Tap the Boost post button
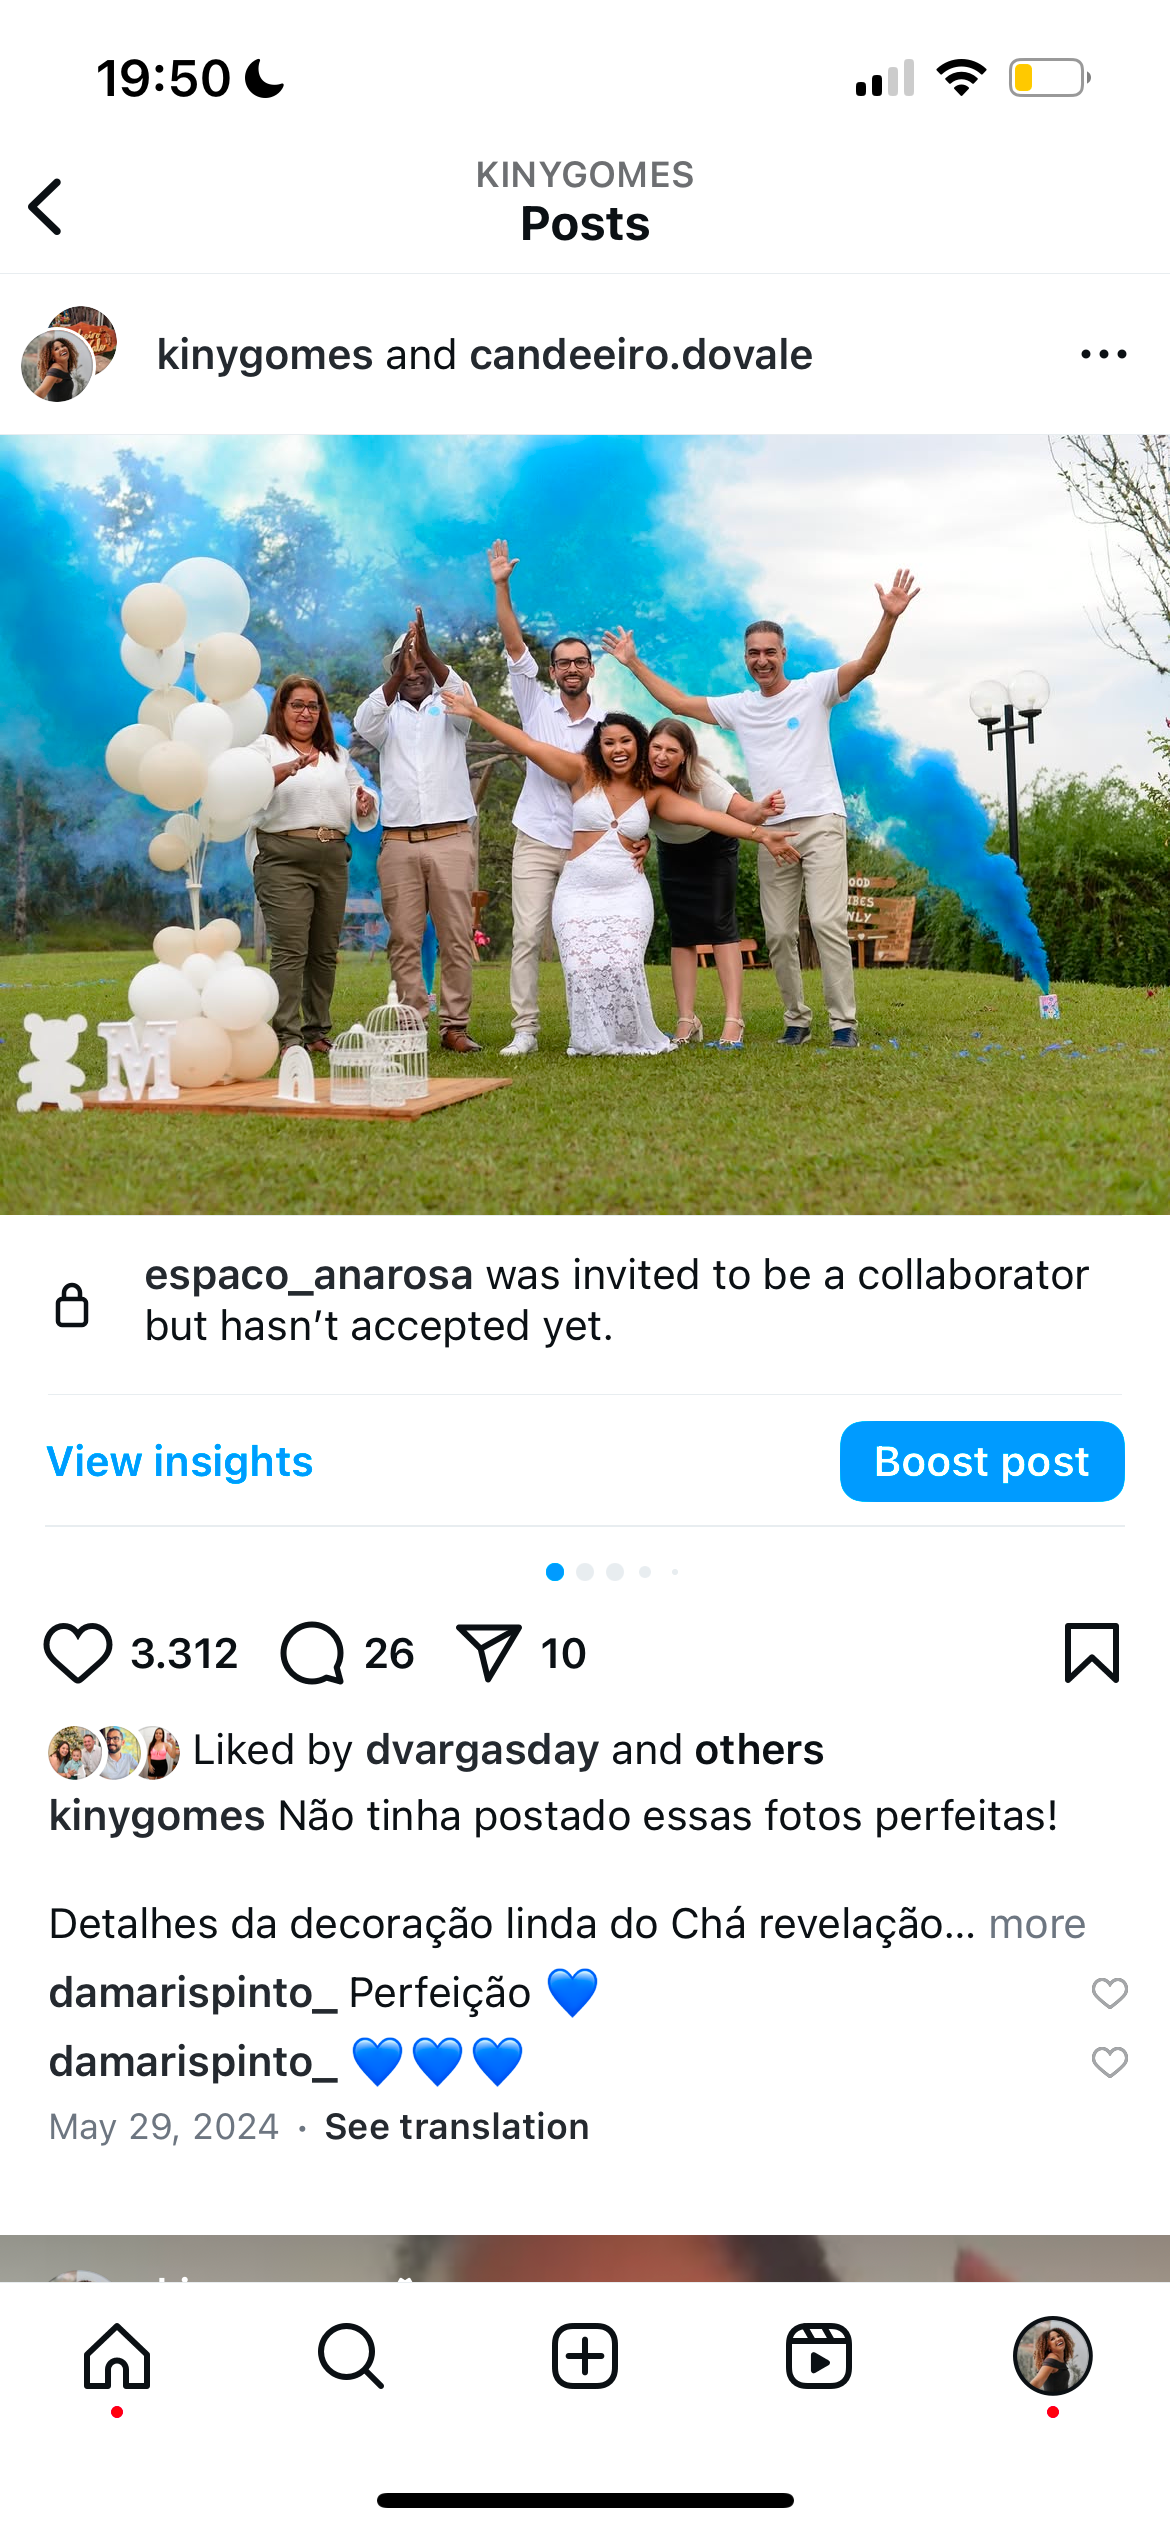 tap(982, 1461)
